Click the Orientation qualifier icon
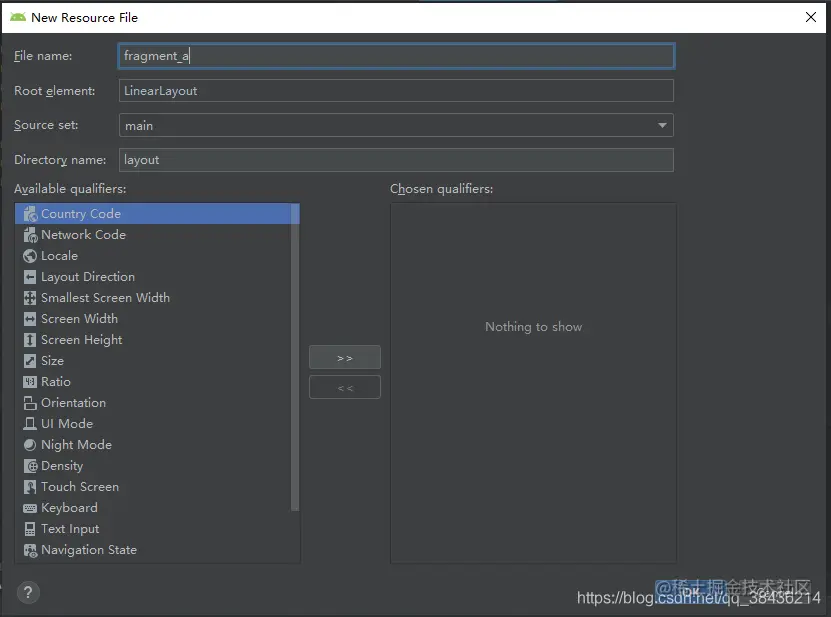Screen dimensions: 831x617 30,403
